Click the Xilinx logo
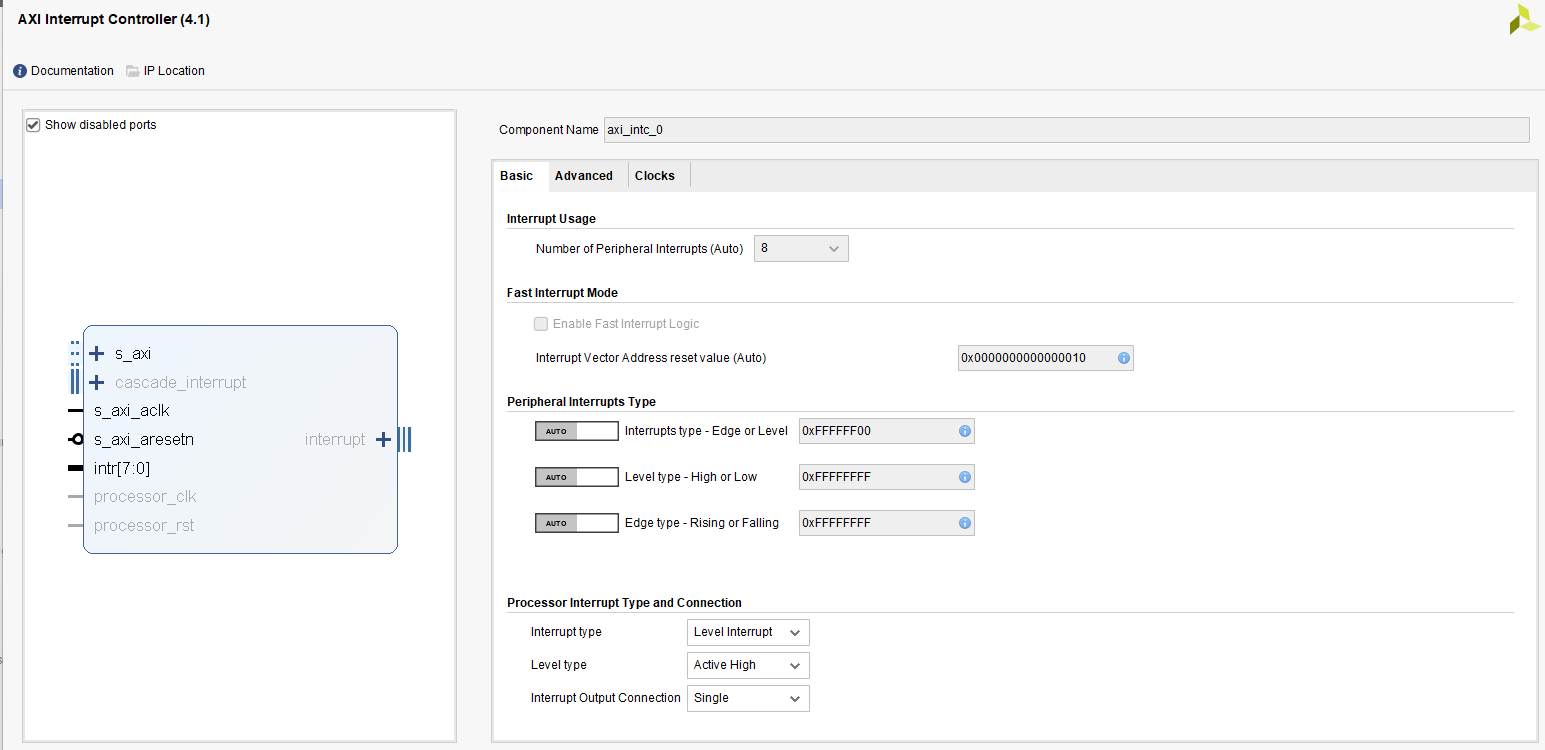This screenshot has height=750, width=1545. click(x=1523, y=19)
